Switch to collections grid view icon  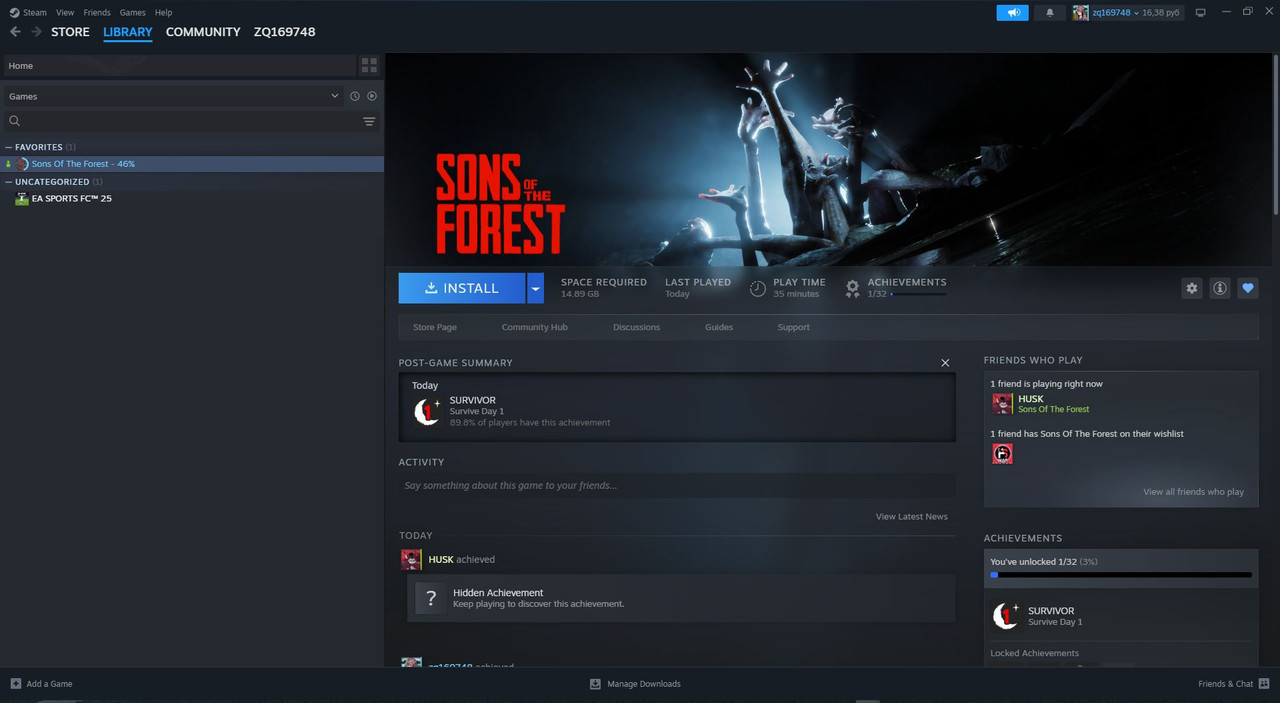pyautogui.click(x=369, y=65)
